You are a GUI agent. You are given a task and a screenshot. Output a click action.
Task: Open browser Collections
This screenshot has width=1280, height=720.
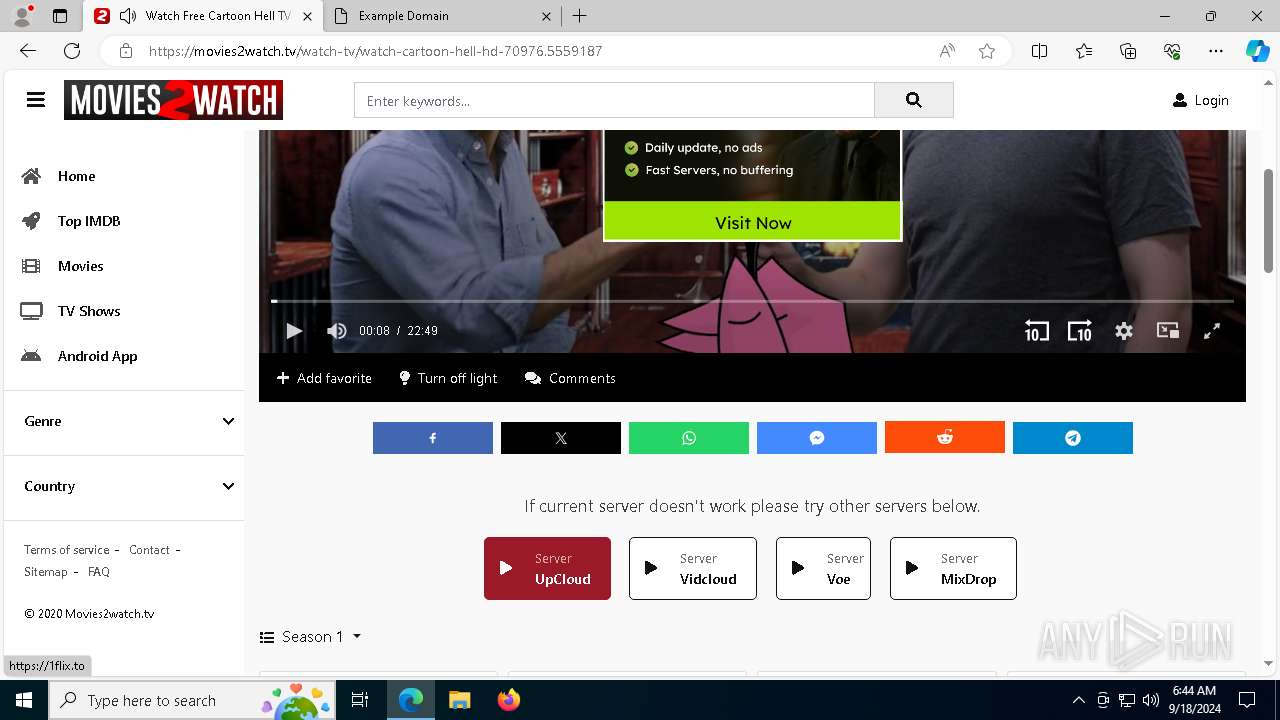[1128, 51]
